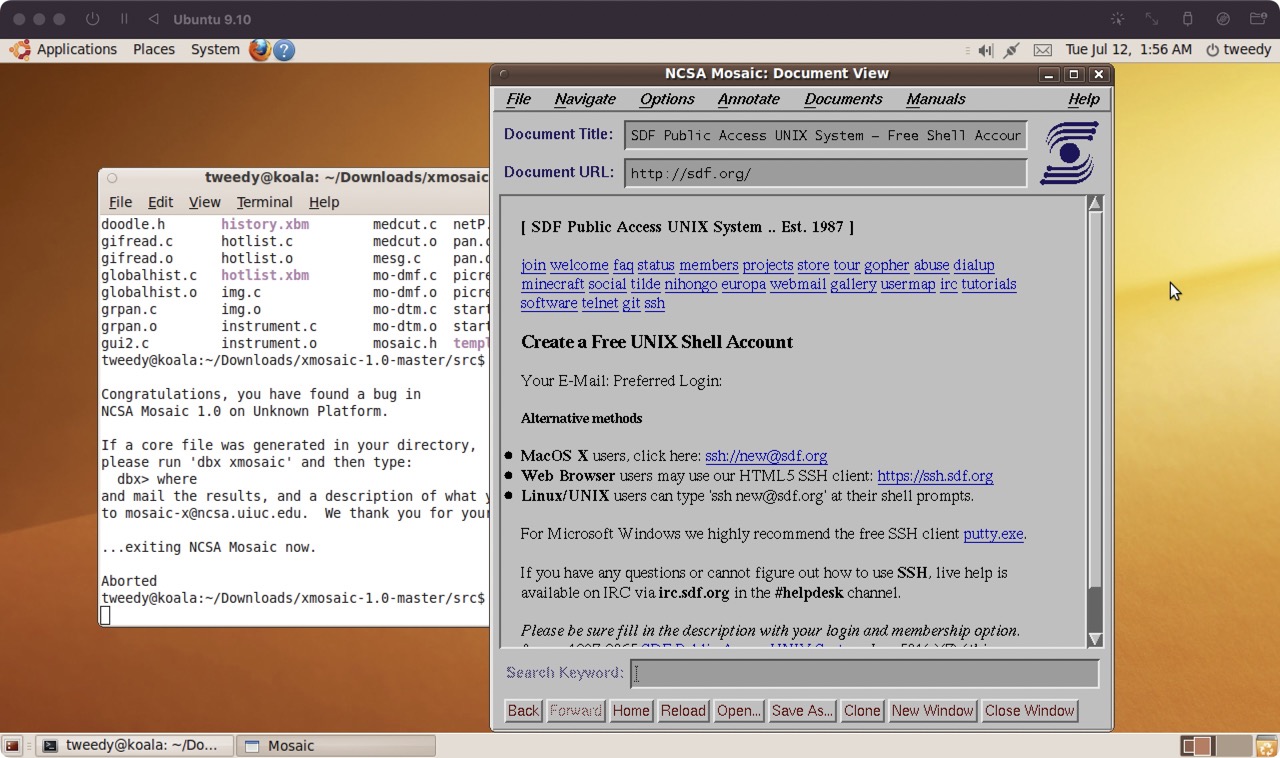Open the Mosaic window menu button
The width and height of the screenshot is (1280, 758).
click(503, 74)
